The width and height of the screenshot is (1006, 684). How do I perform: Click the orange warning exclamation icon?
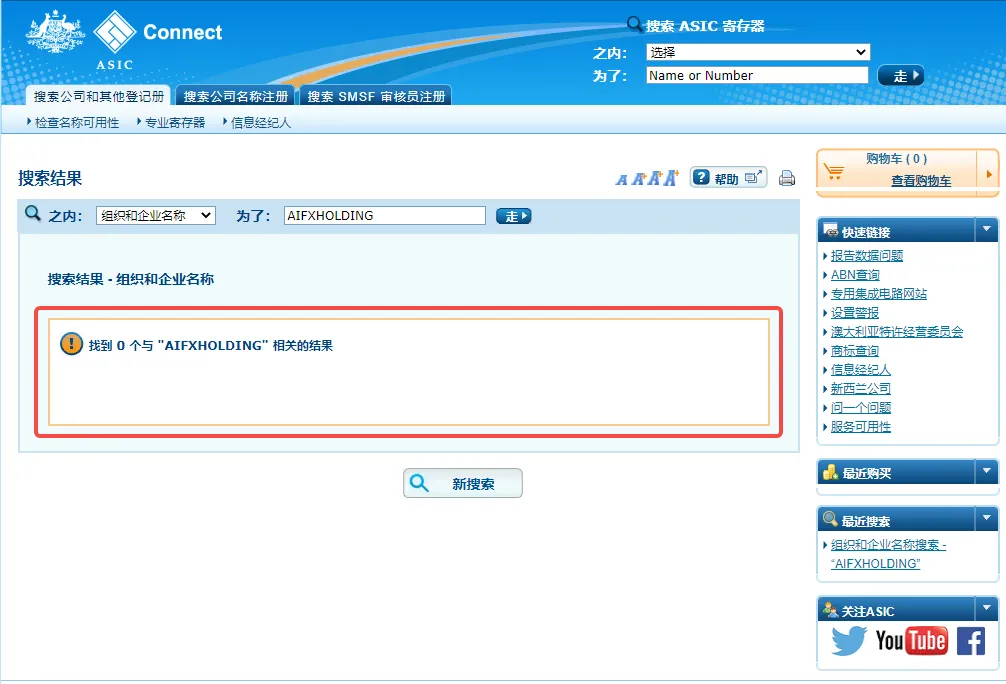tap(71, 344)
